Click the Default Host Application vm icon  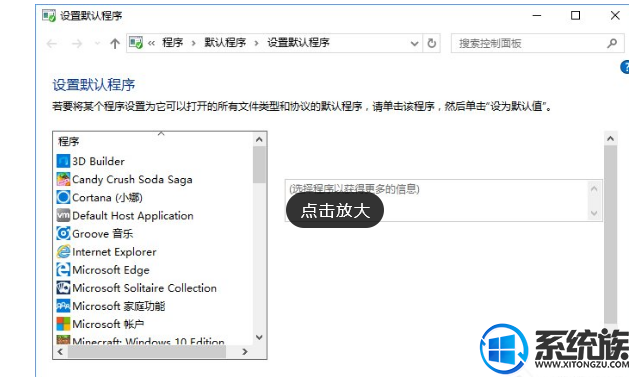coord(63,215)
